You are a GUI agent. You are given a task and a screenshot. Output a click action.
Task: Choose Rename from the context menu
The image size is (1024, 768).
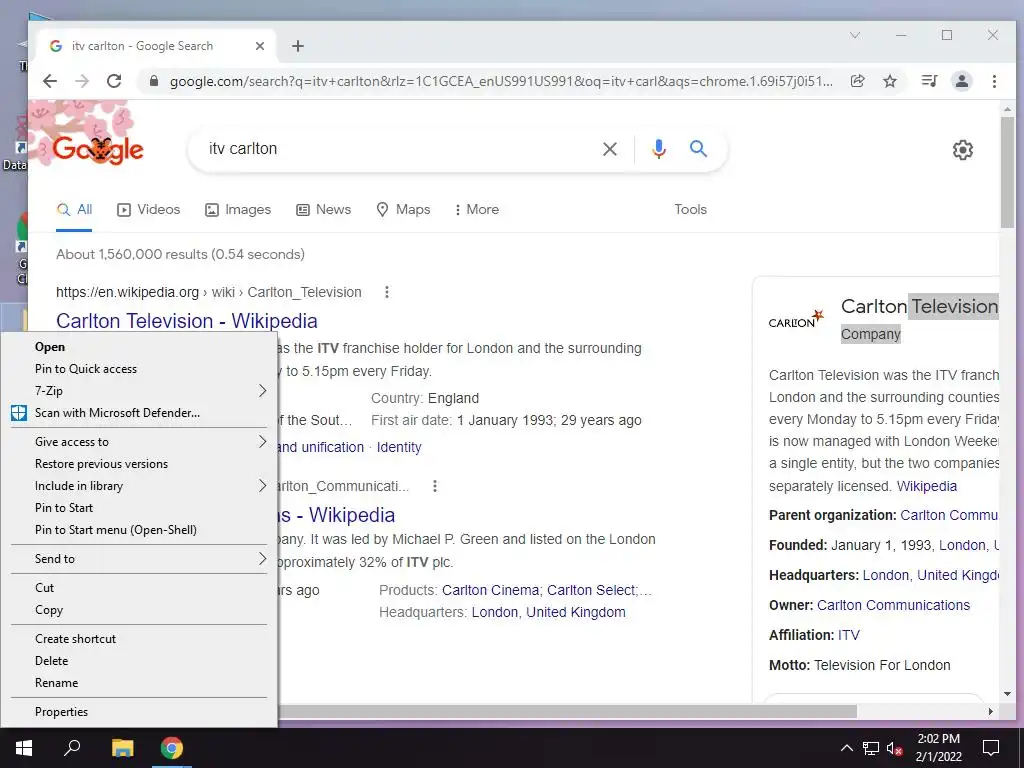[138, 683]
